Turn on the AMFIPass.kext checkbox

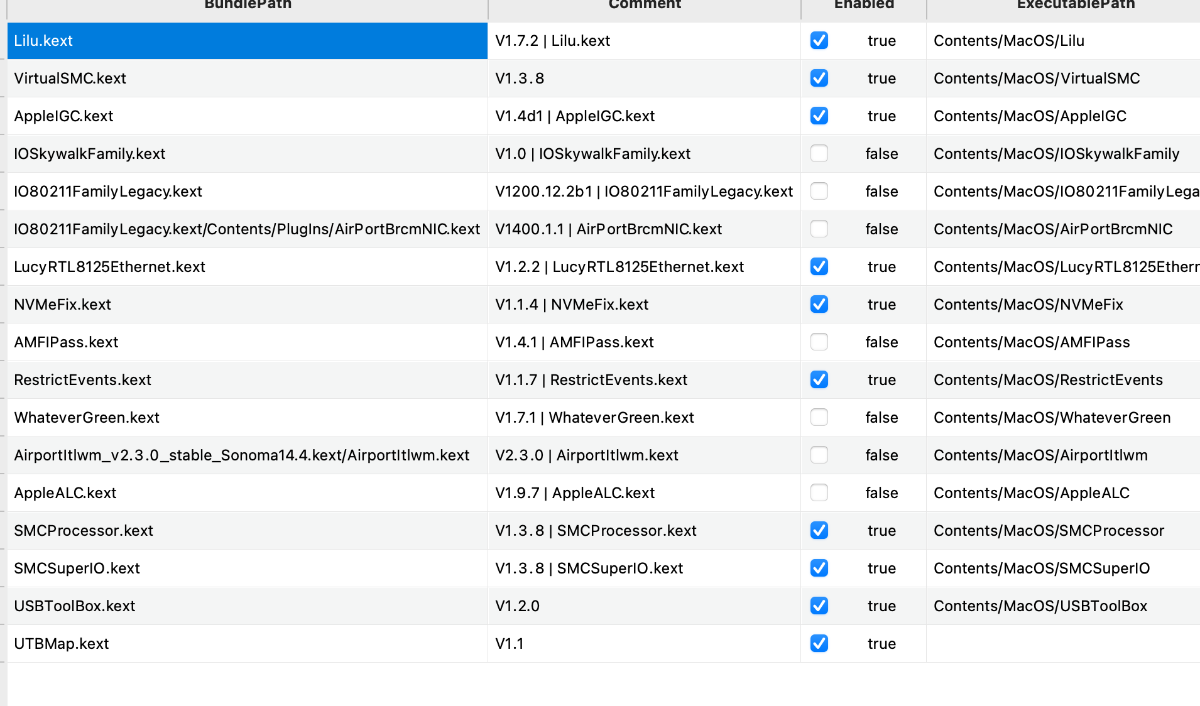(x=819, y=342)
